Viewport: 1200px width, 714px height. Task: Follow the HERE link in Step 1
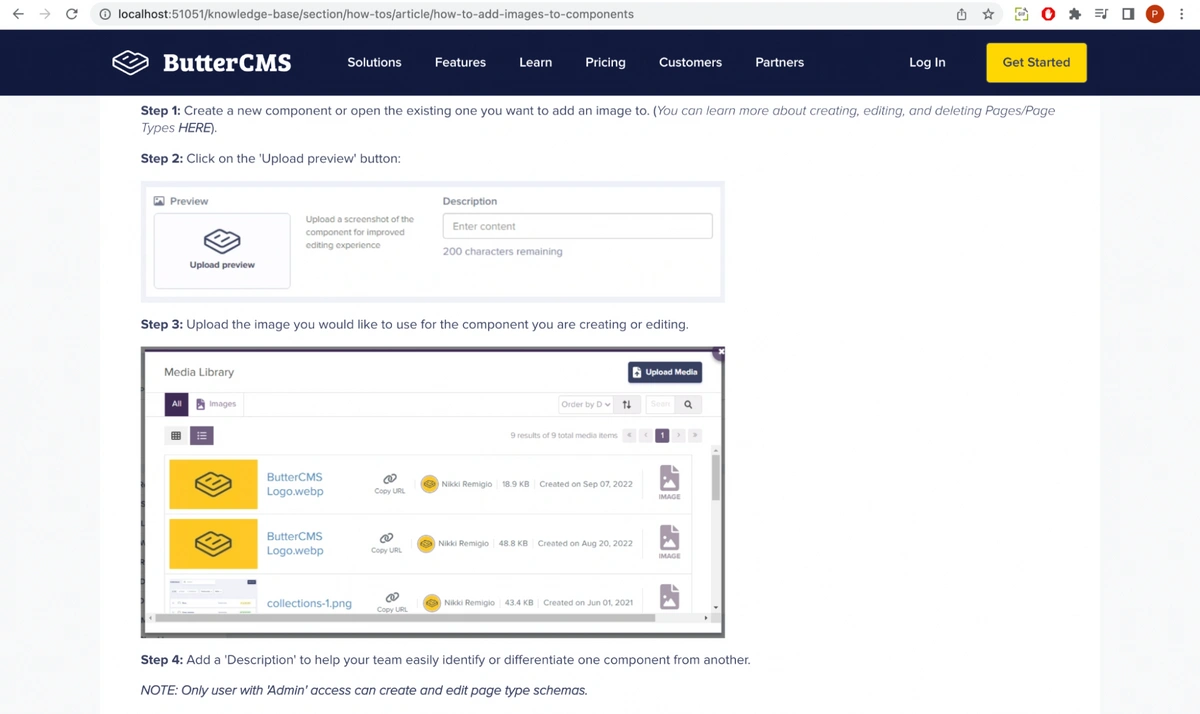click(194, 128)
